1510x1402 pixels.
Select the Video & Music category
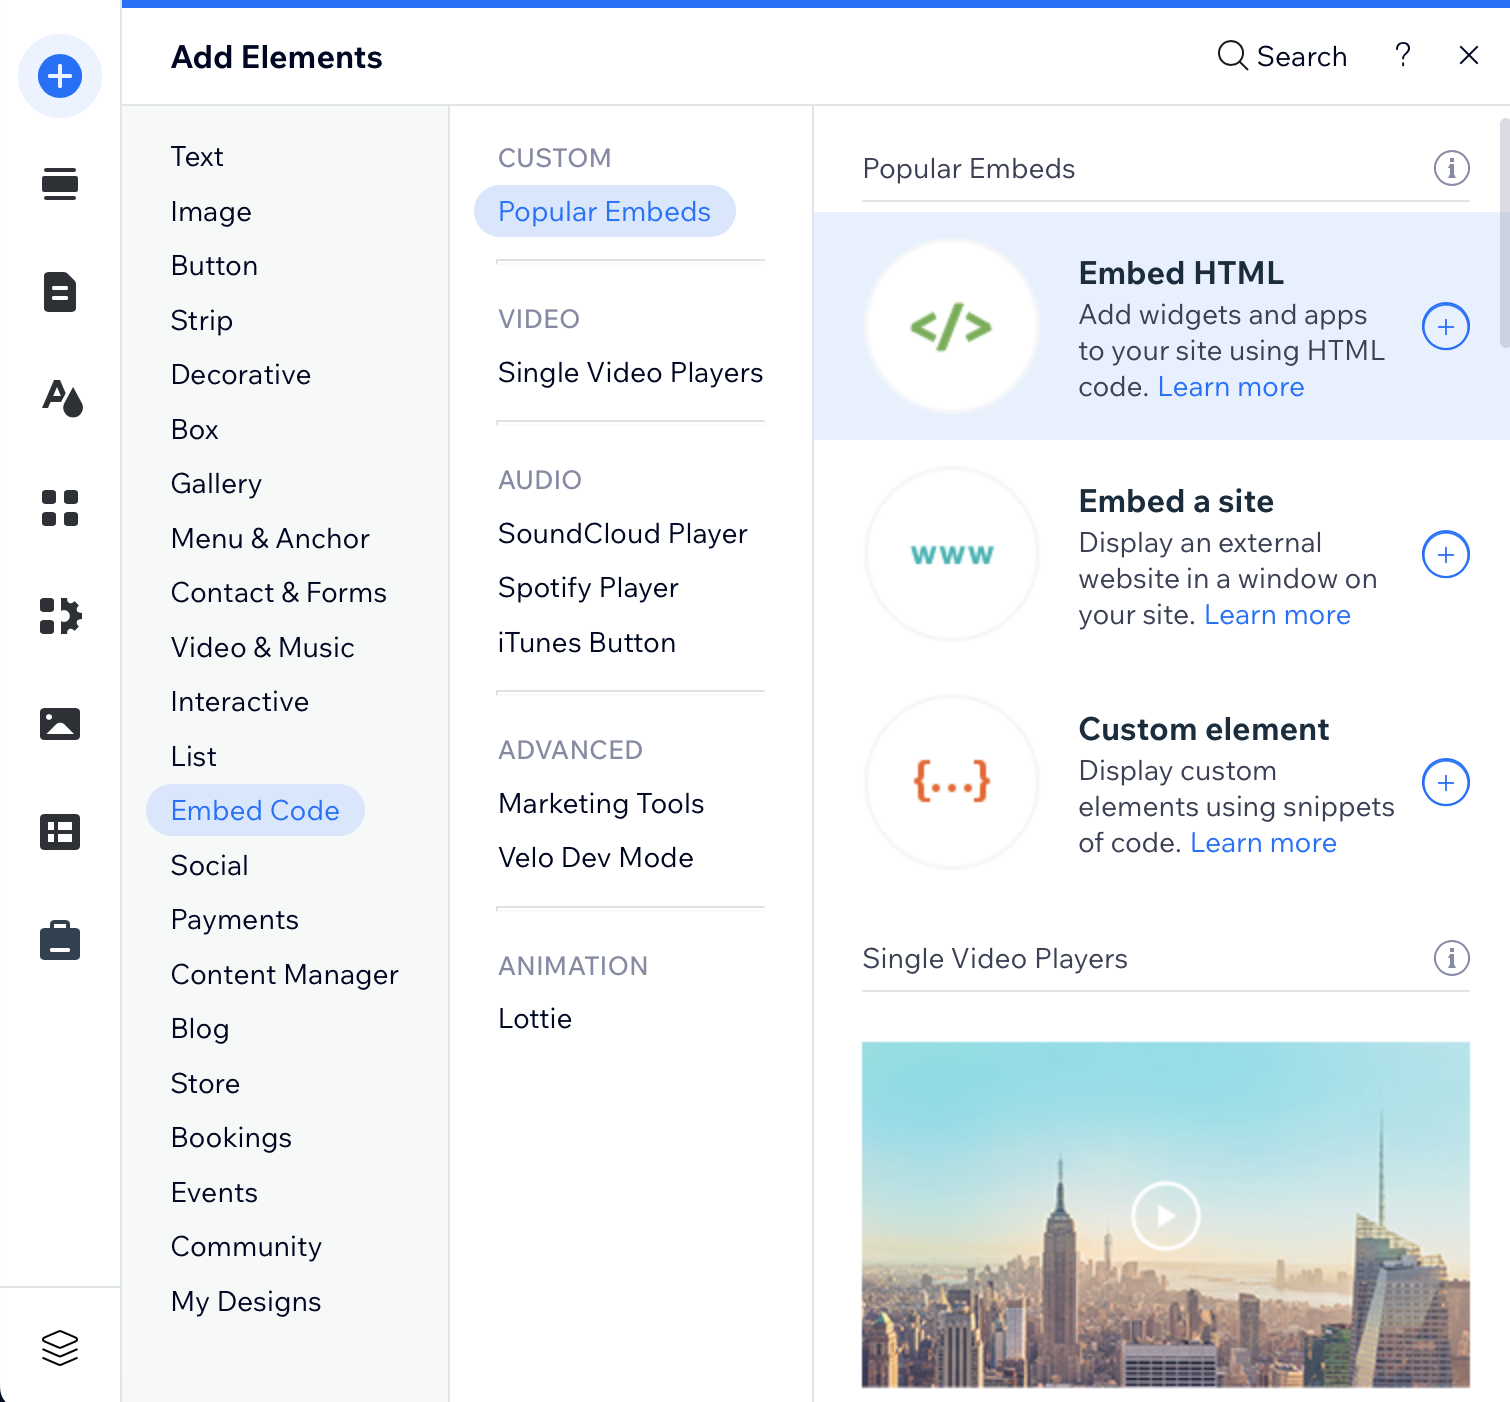pyautogui.click(x=262, y=647)
